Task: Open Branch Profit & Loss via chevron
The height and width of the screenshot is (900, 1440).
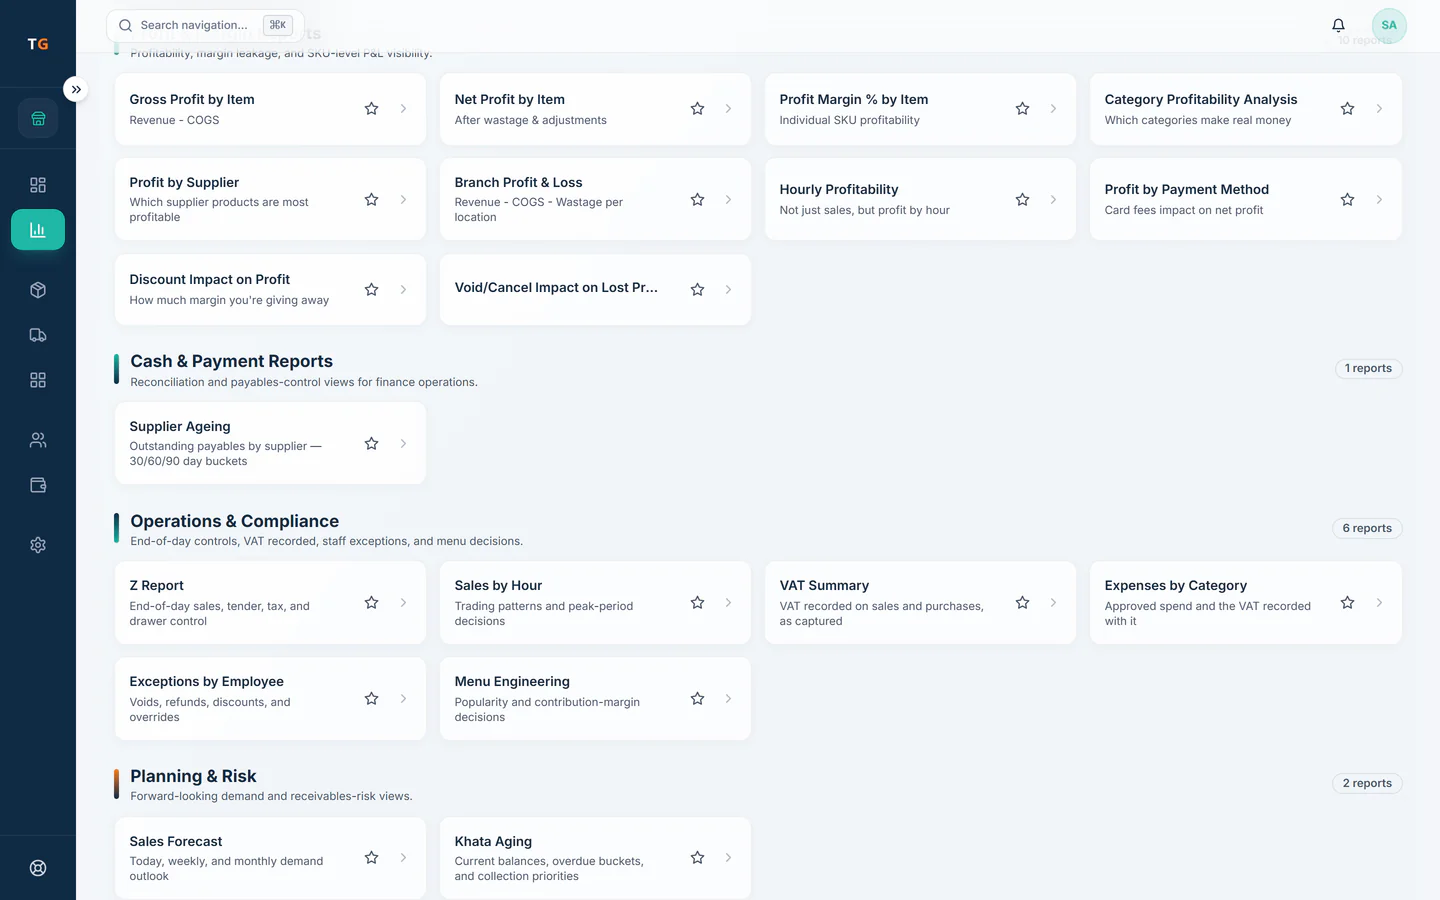Action: [x=728, y=200]
